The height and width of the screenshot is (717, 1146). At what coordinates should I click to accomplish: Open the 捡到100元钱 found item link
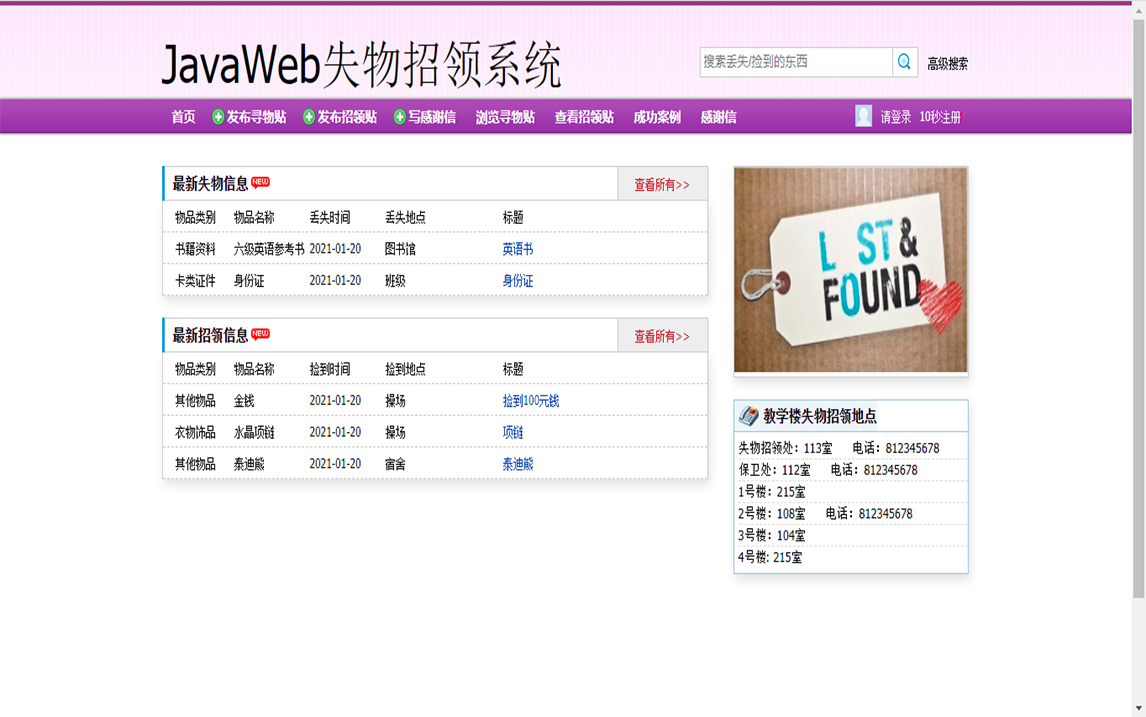click(x=531, y=401)
